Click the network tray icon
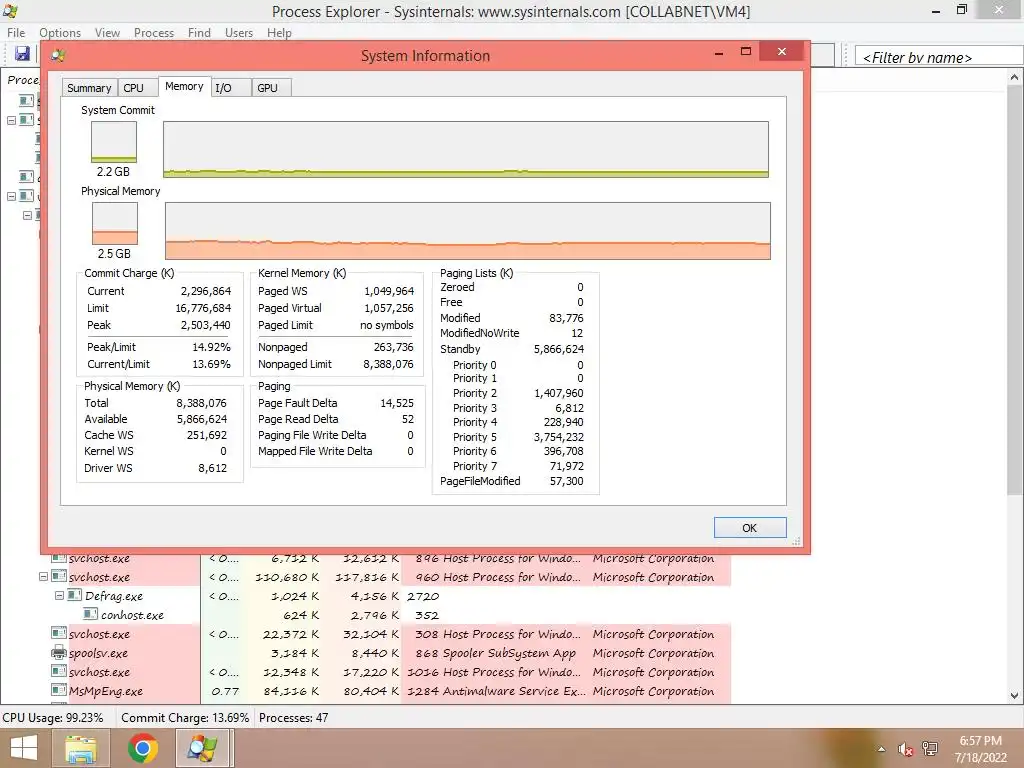The image size is (1024, 768). click(x=930, y=749)
